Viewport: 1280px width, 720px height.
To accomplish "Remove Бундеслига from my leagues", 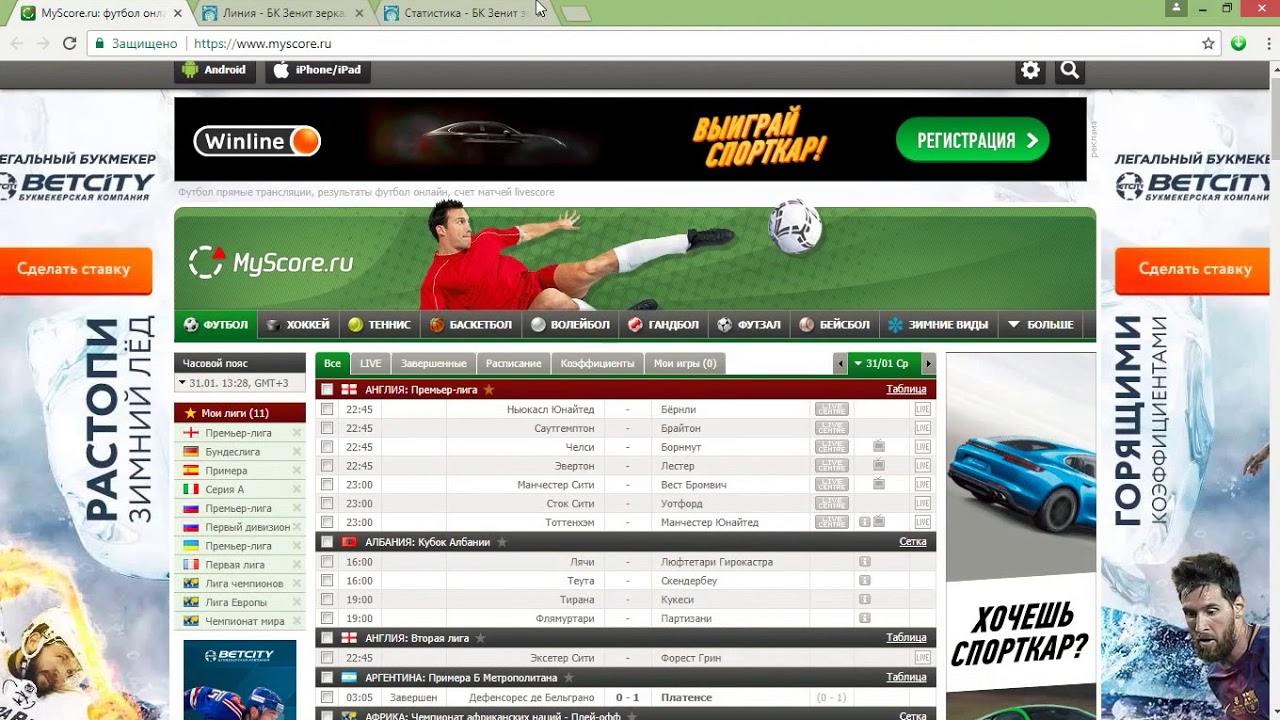I will tap(296, 452).
